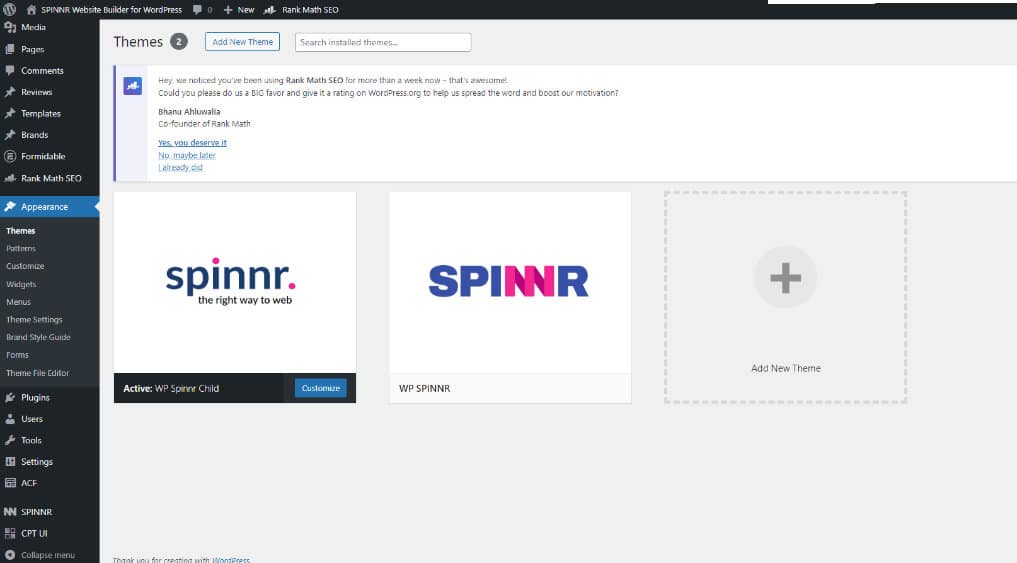Open Users via its person icon
Viewport: 1017px width, 563px height.
click(10, 419)
